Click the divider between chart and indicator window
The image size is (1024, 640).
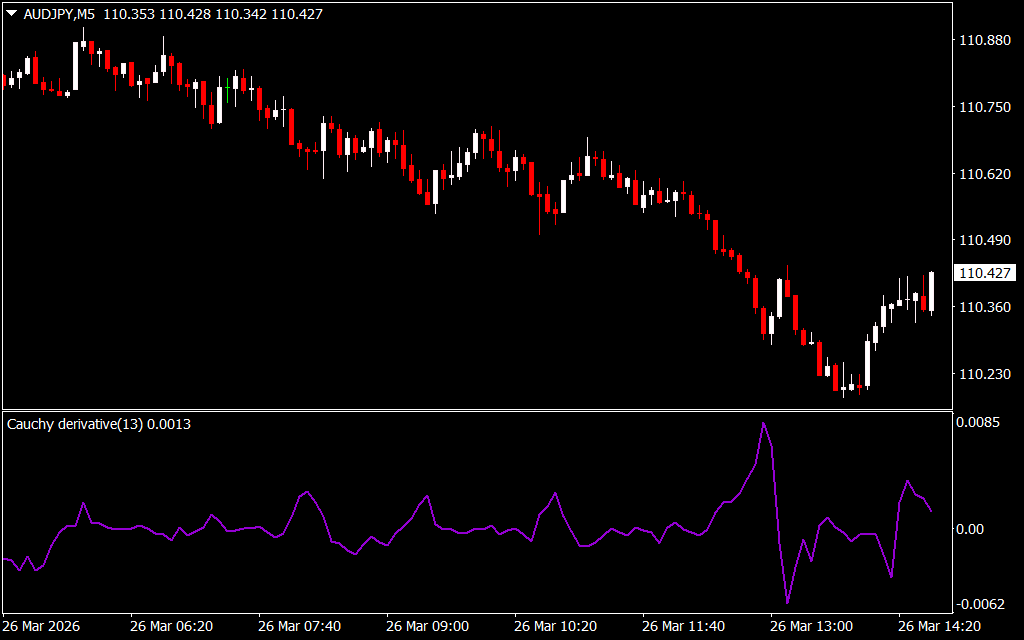[476, 410]
